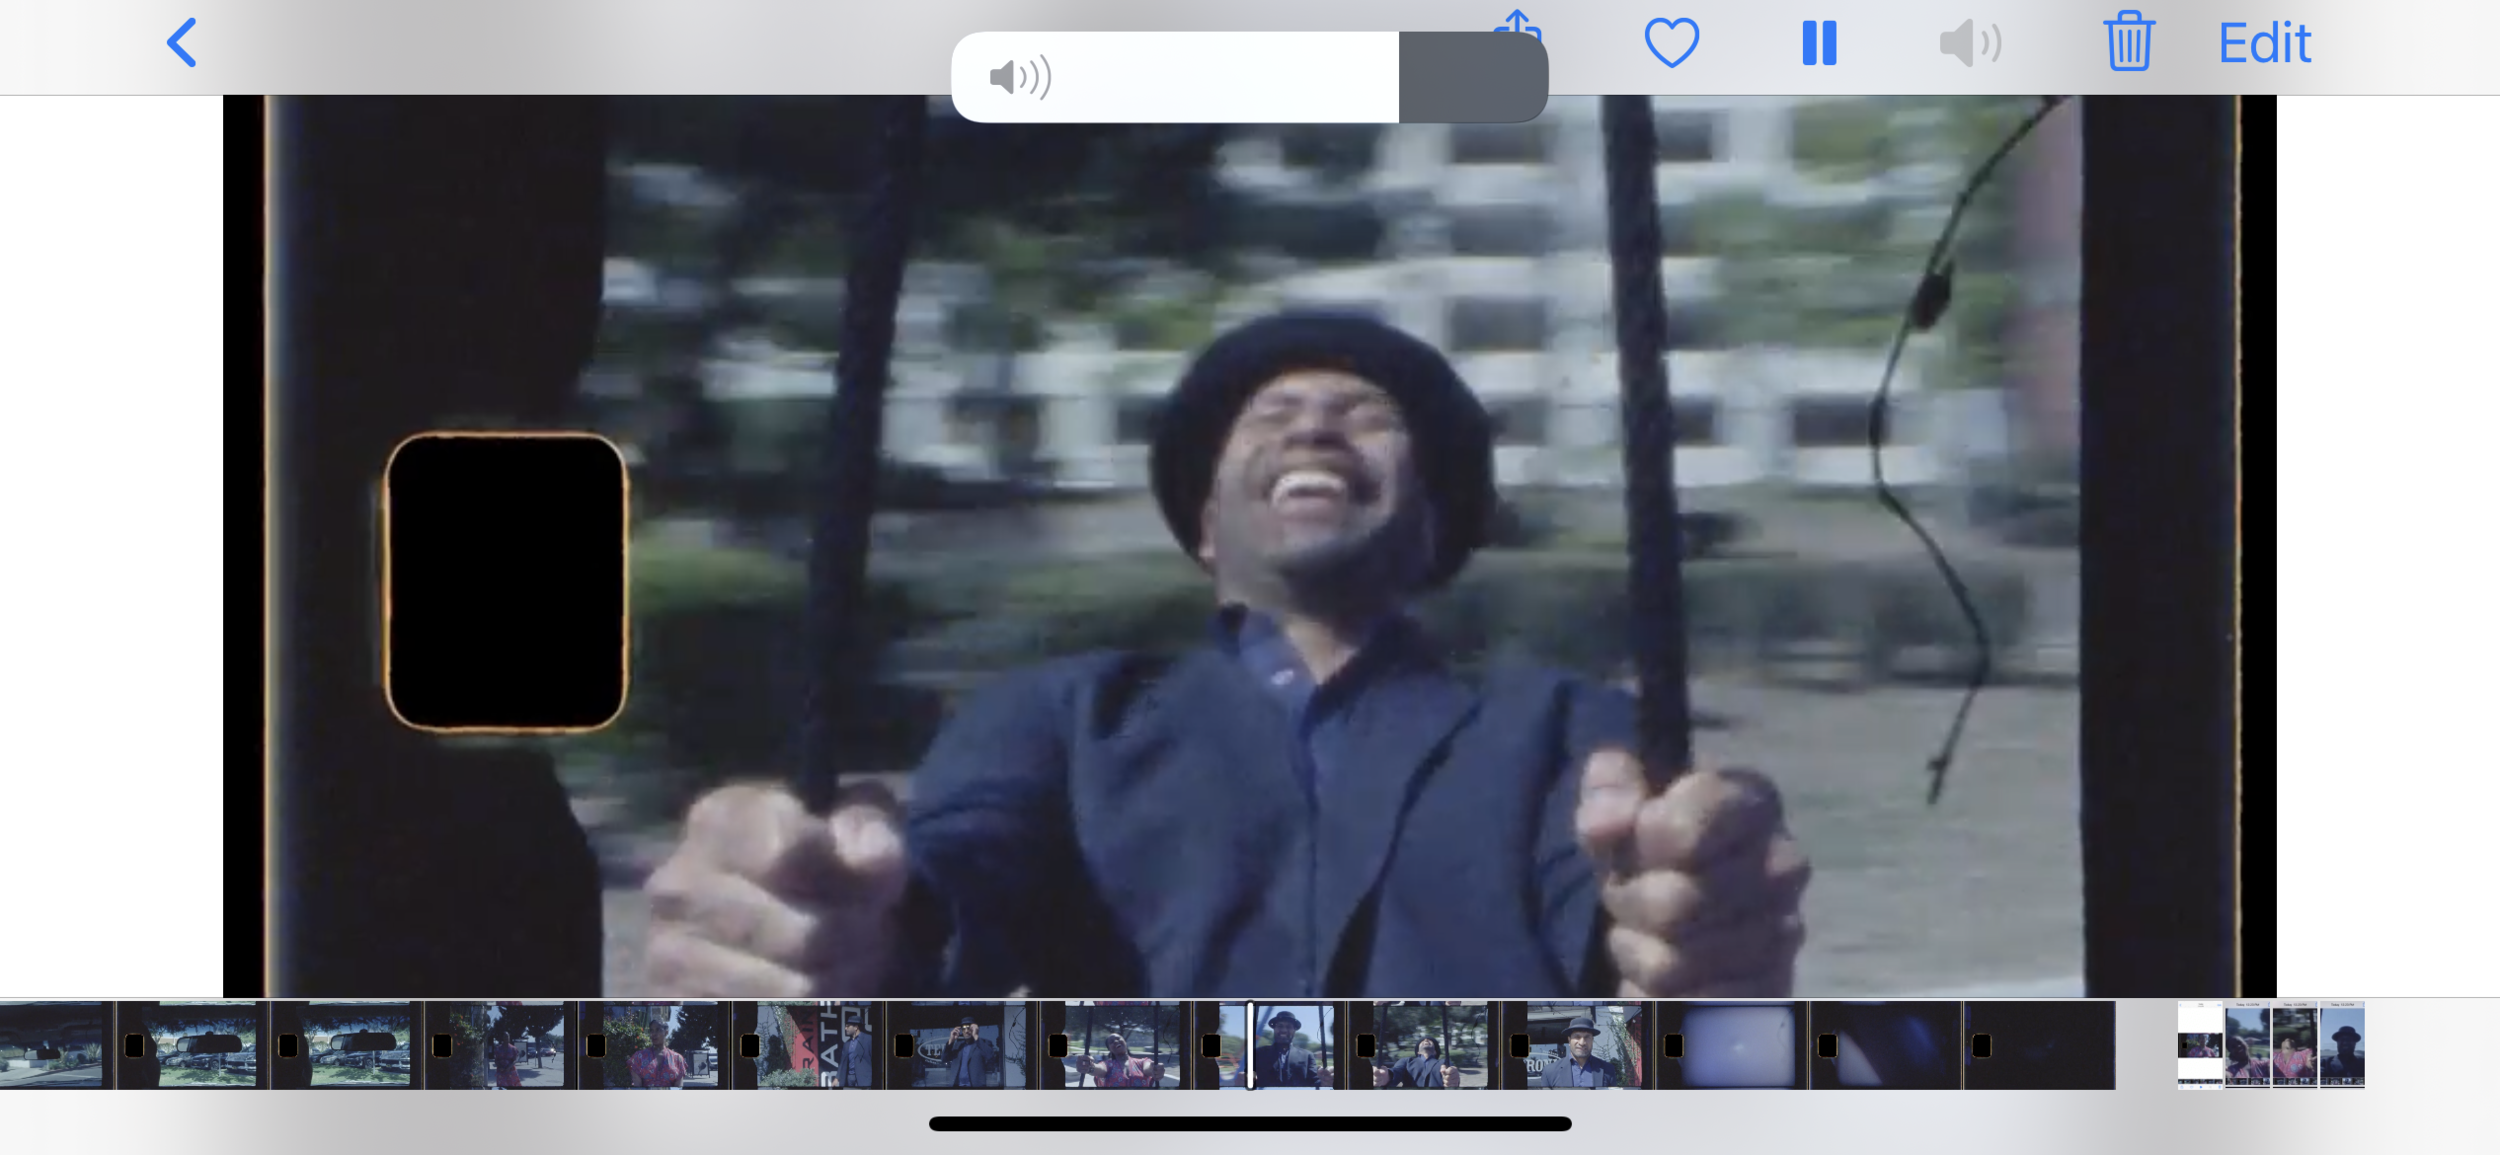Click the speaker icon inside volume HUD
Image resolution: width=2500 pixels, height=1155 pixels.
pyautogui.click(x=1019, y=77)
